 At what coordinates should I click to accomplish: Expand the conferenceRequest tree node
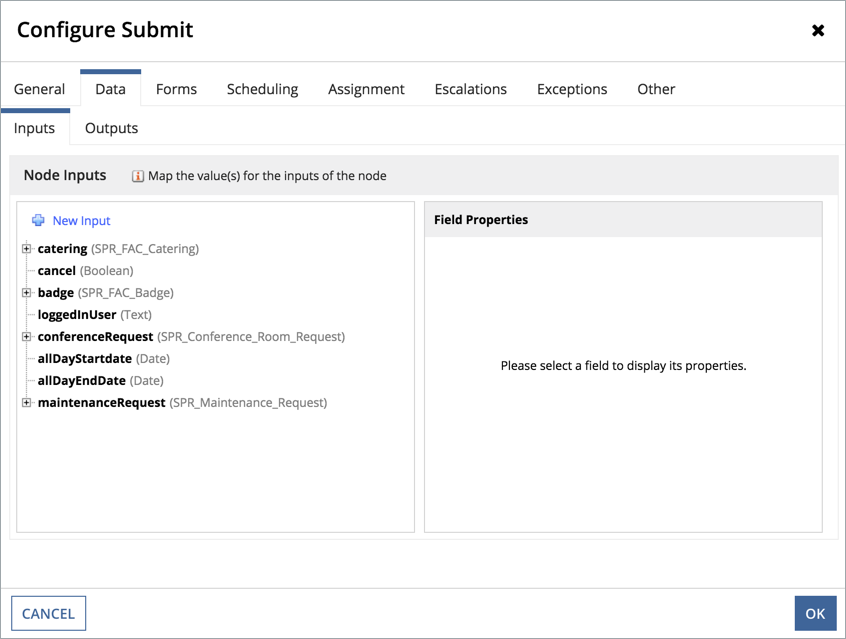coord(27,337)
